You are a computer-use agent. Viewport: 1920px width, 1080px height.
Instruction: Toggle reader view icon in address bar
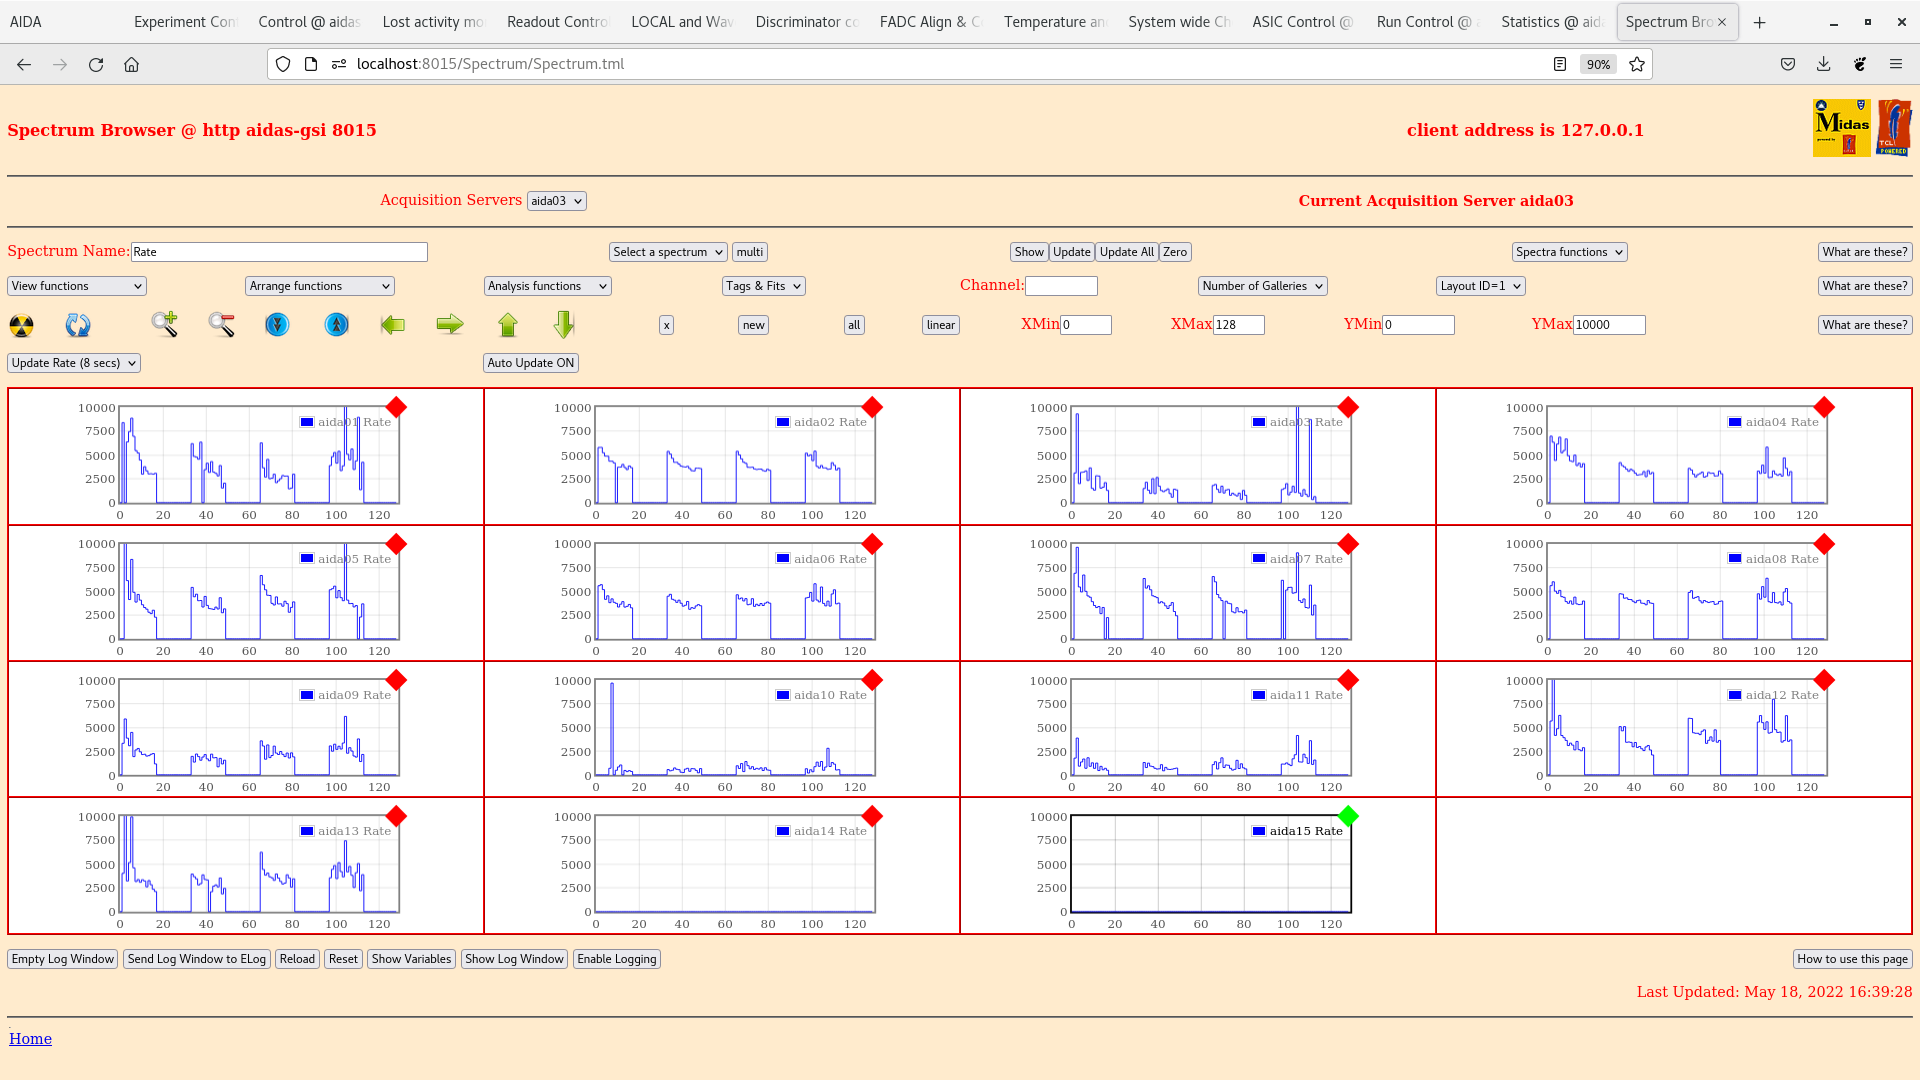coord(1560,64)
